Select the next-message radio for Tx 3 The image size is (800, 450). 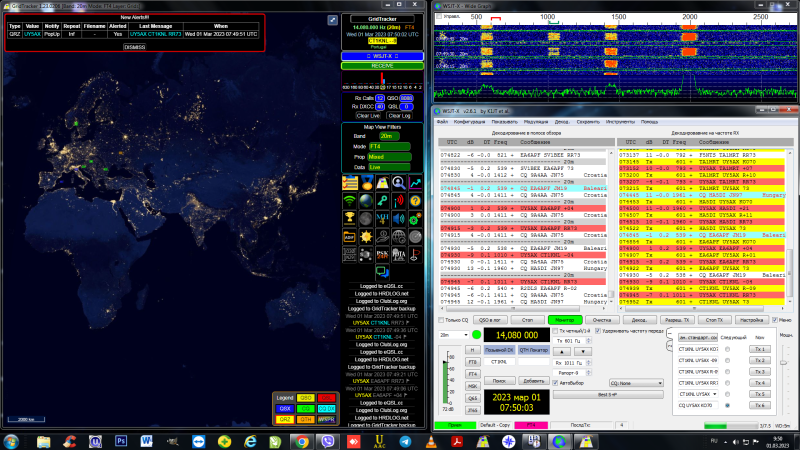click(x=727, y=371)
